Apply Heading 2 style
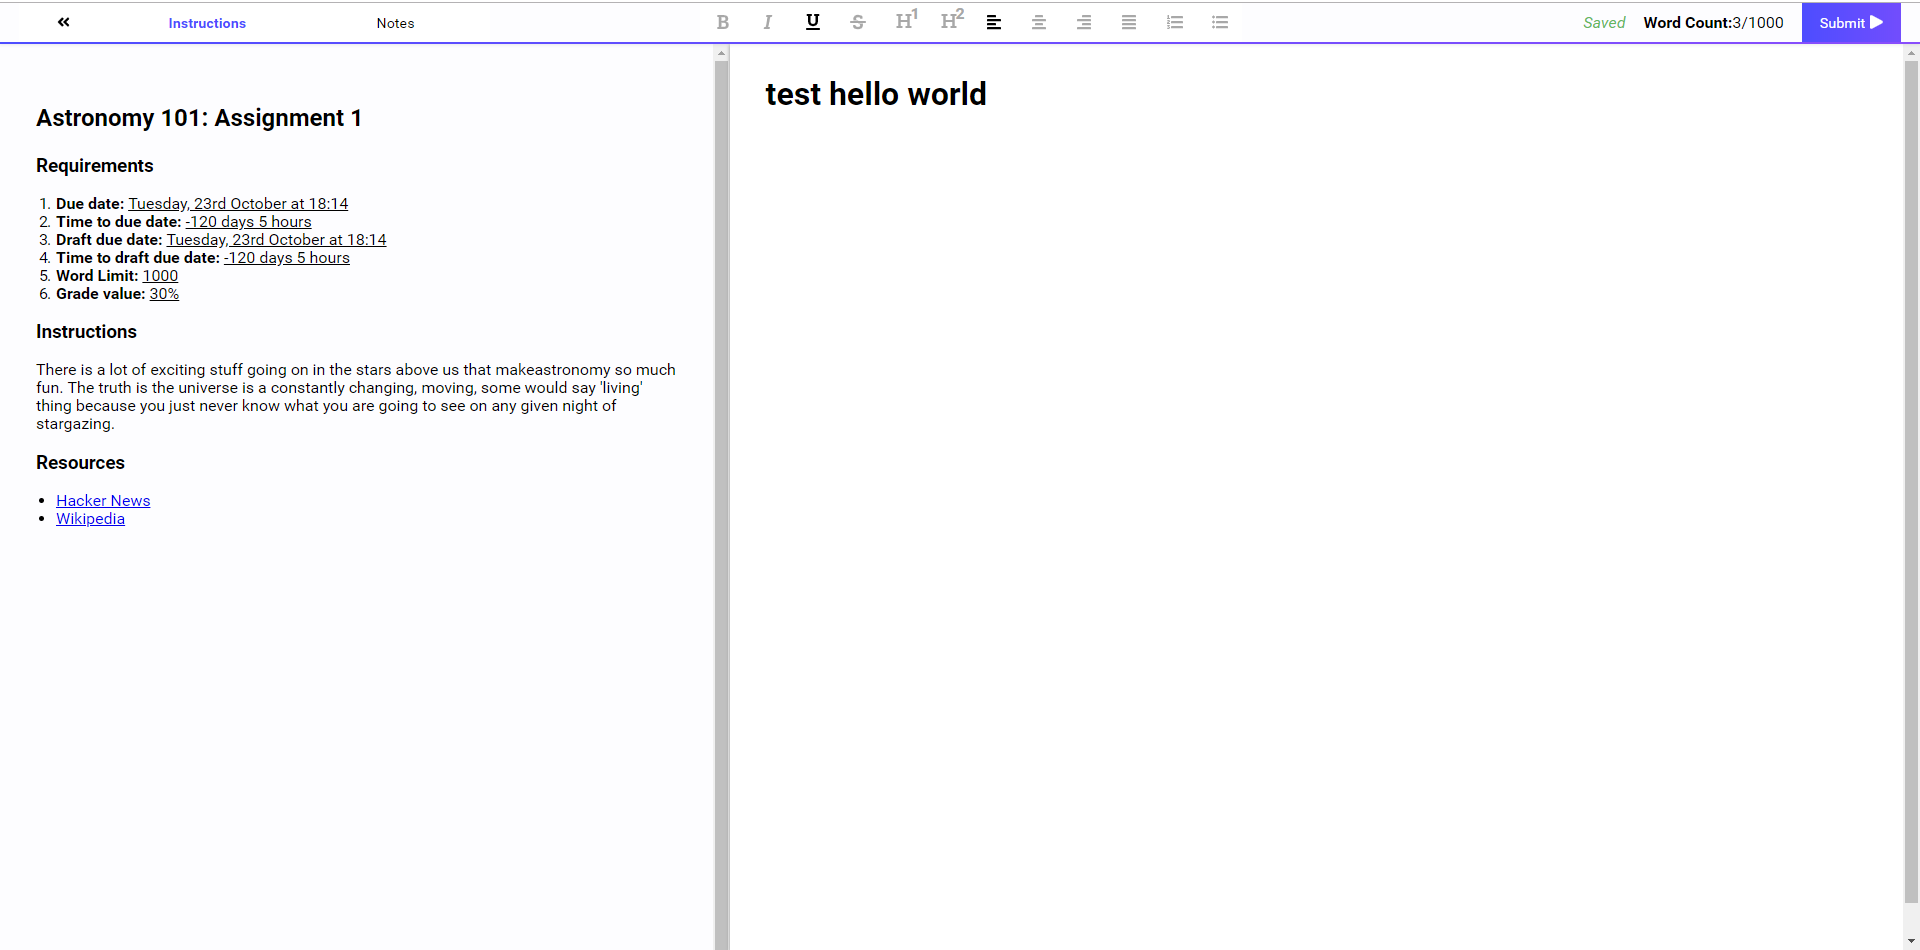 951,21
